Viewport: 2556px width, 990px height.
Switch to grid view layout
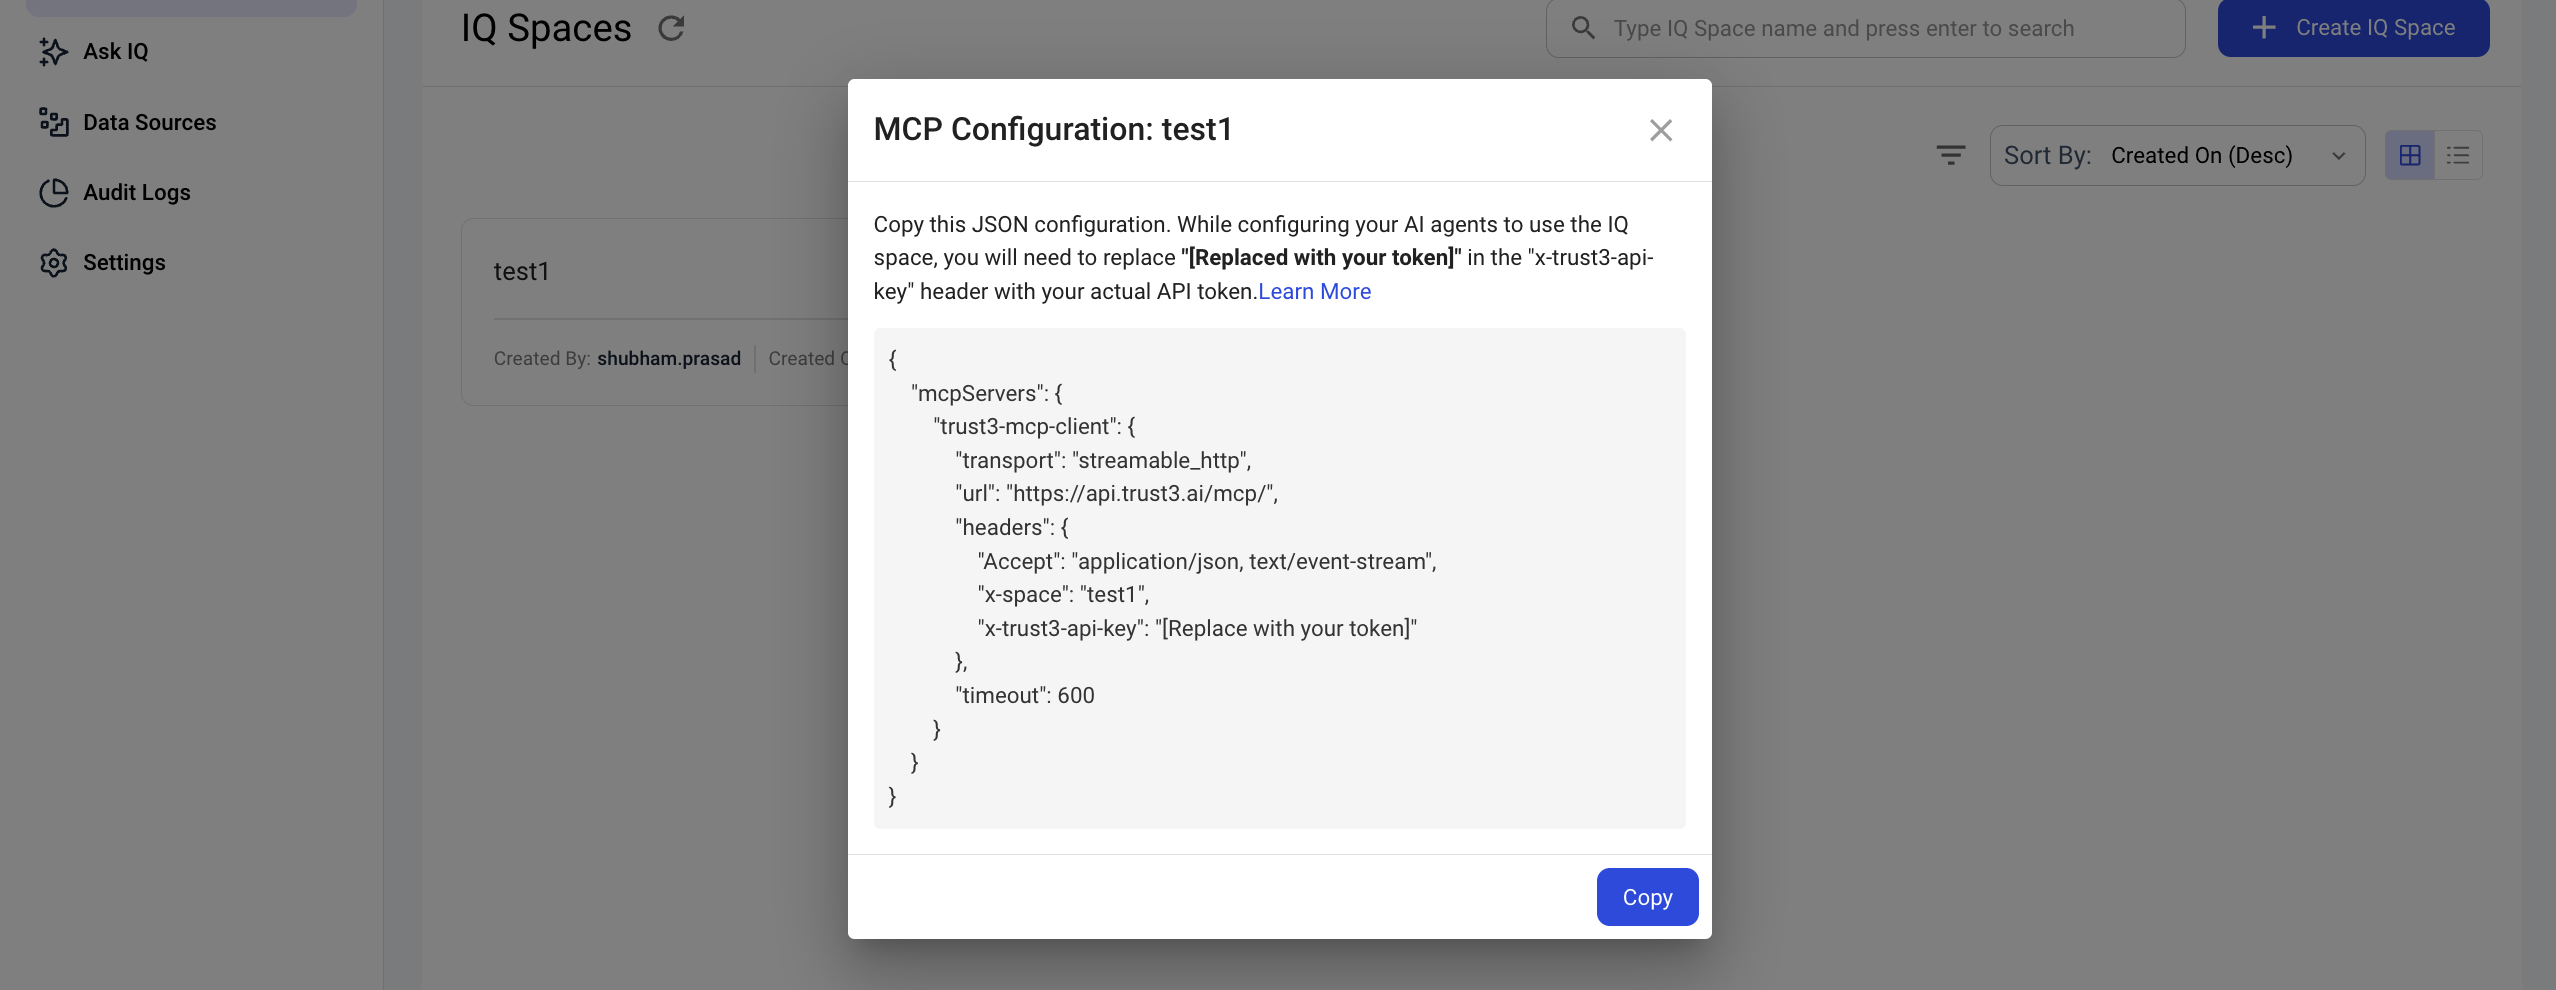point(2410,155)
